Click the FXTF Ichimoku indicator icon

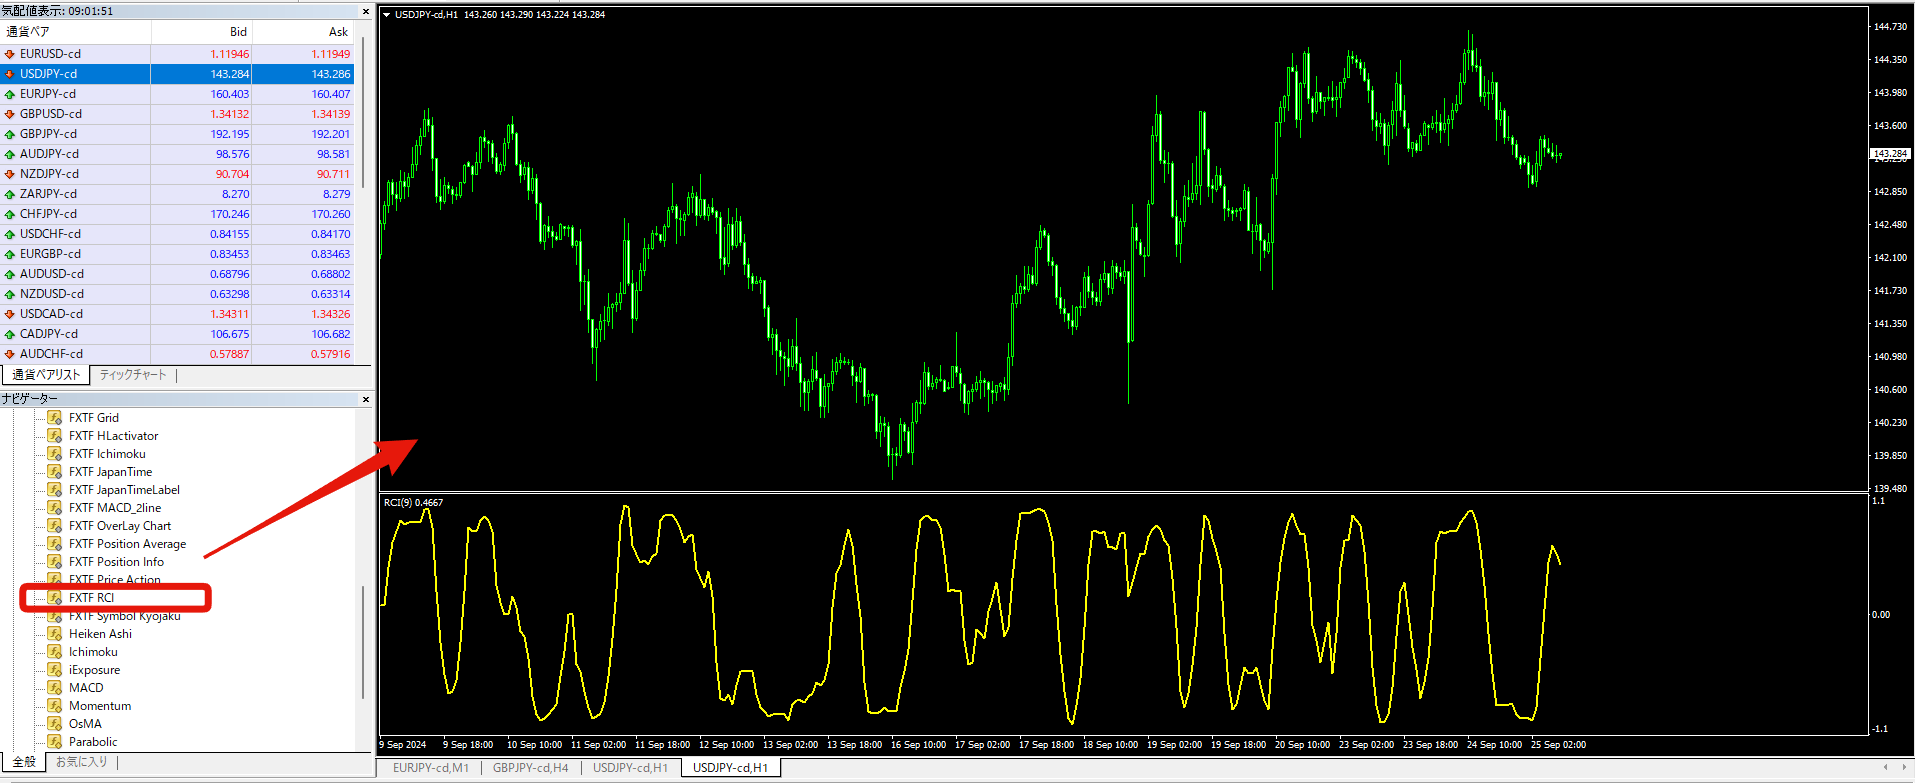pos(55,454)
